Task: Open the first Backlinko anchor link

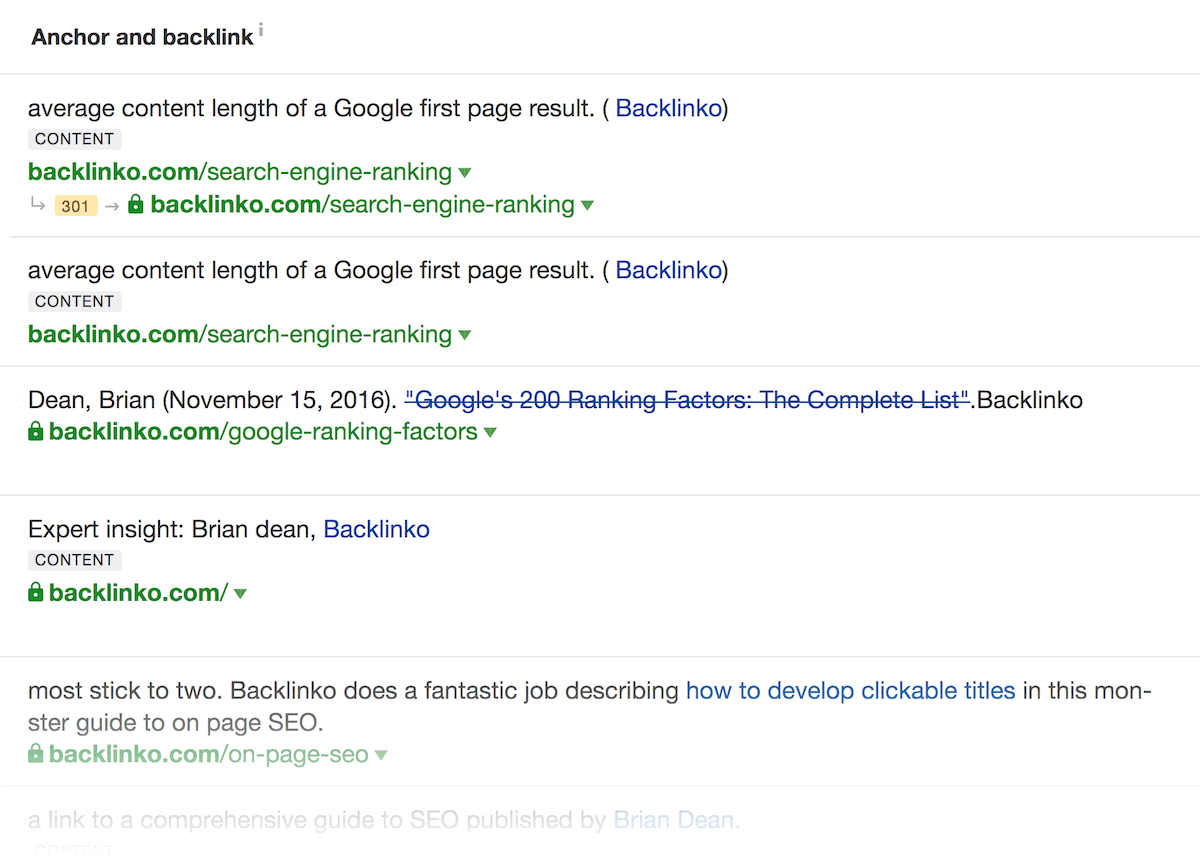Action: click(x=668, y=108)
